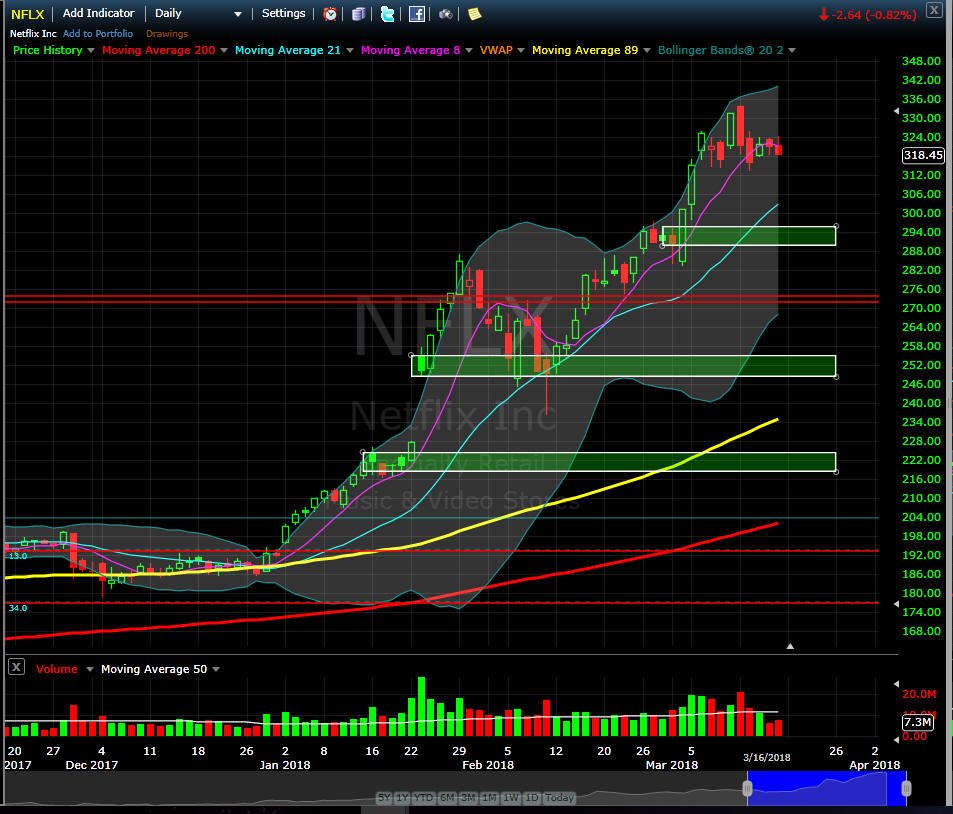Select the 1Y time range button
Screen dimensions: 953x814
click(x=402, y=797)
